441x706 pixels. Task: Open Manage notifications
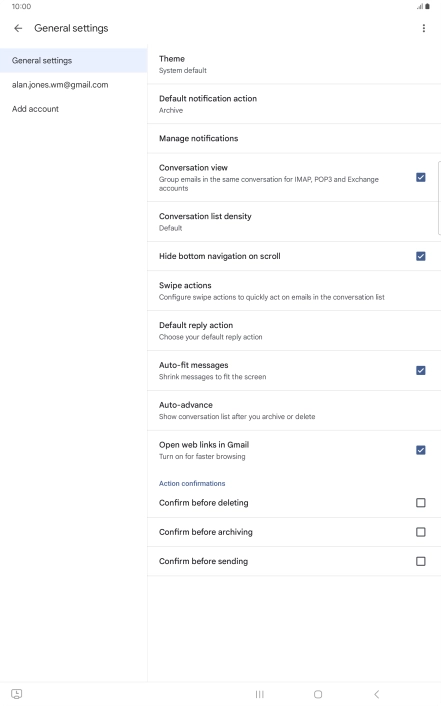pos(294,139)
